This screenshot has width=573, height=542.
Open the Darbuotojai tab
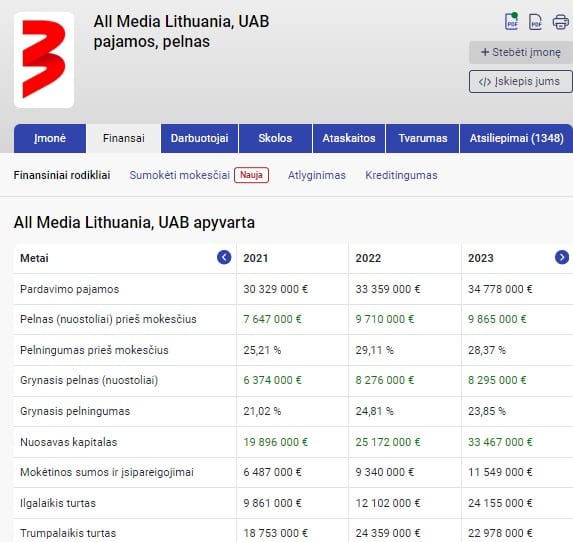tap(200, 138)
